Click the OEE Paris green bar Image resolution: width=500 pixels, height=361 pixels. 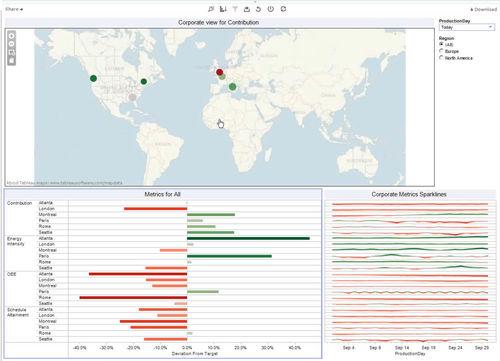[203, 292]
